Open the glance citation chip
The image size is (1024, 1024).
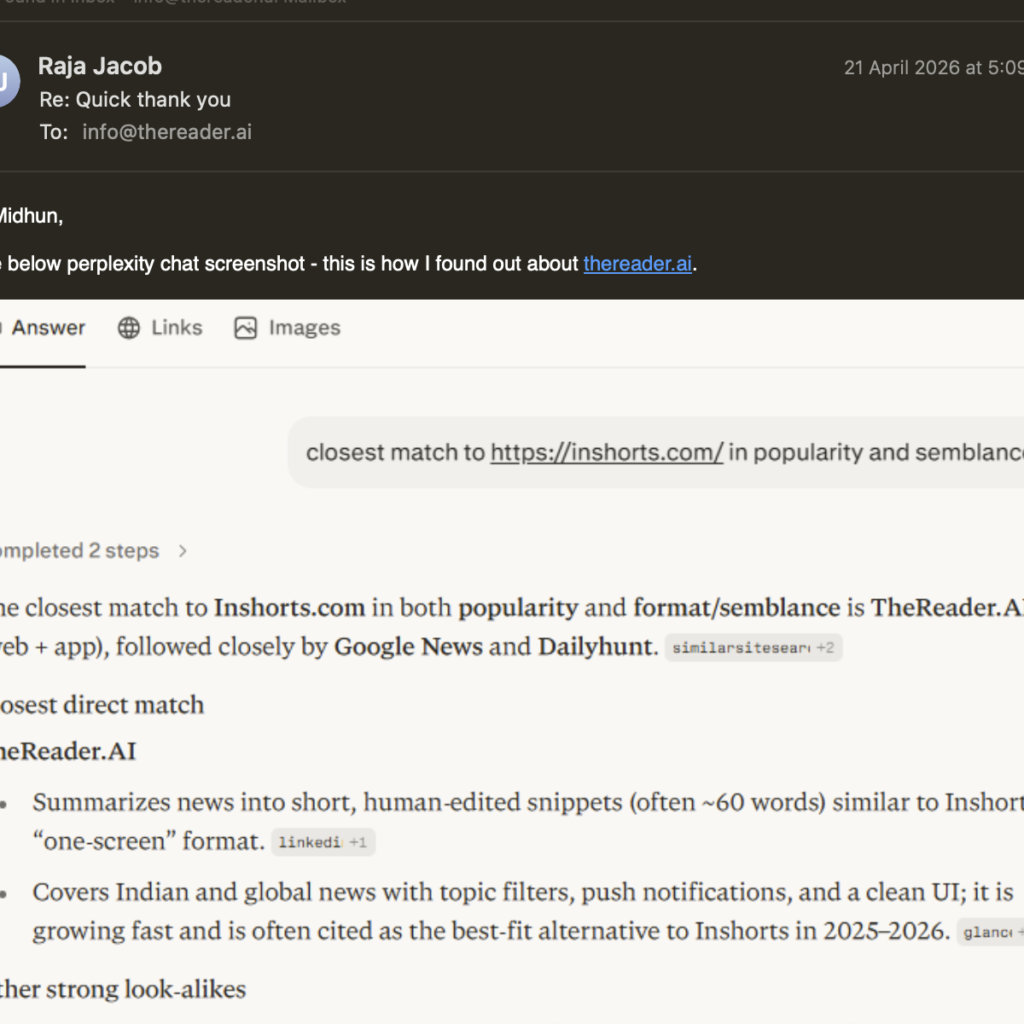(990, 933)
